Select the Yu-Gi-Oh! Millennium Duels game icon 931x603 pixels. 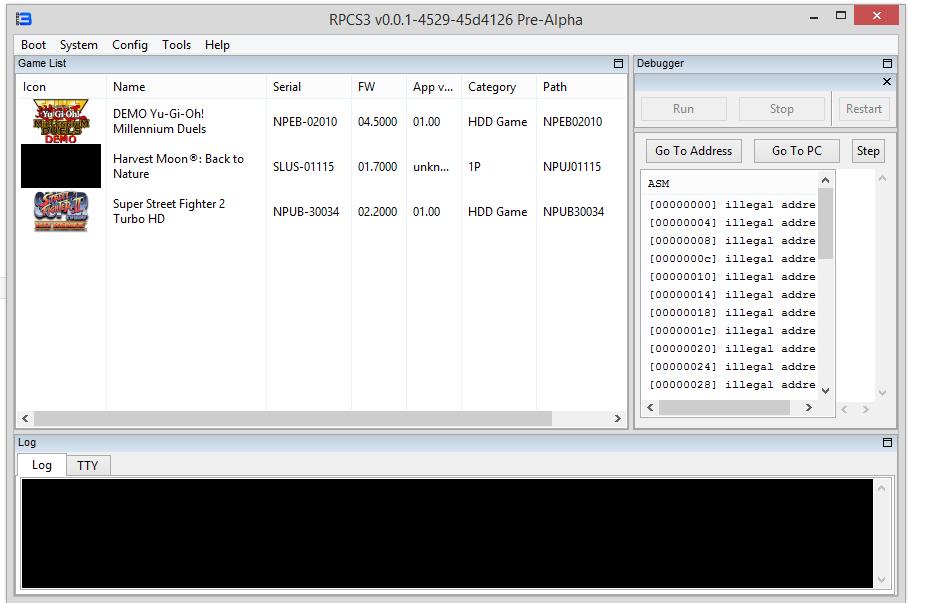(x=61, y=121)
